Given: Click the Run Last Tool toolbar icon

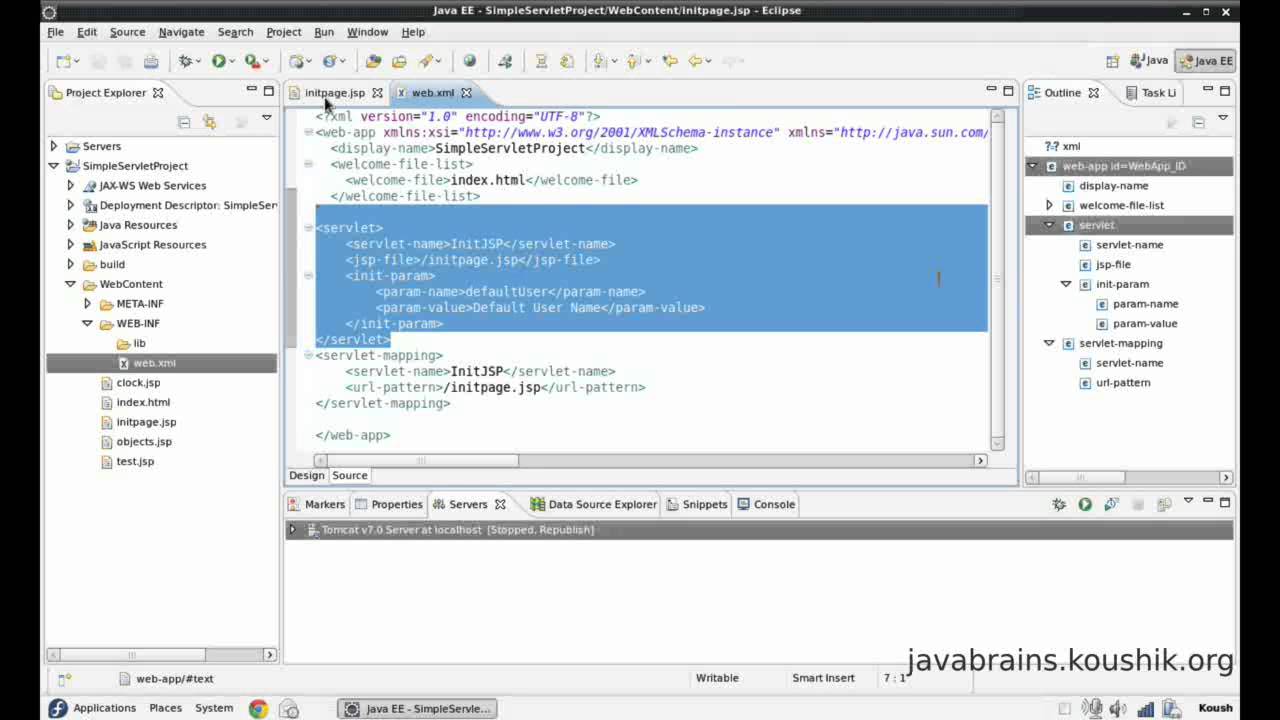Looking at the screenshot, I should 252,61.
